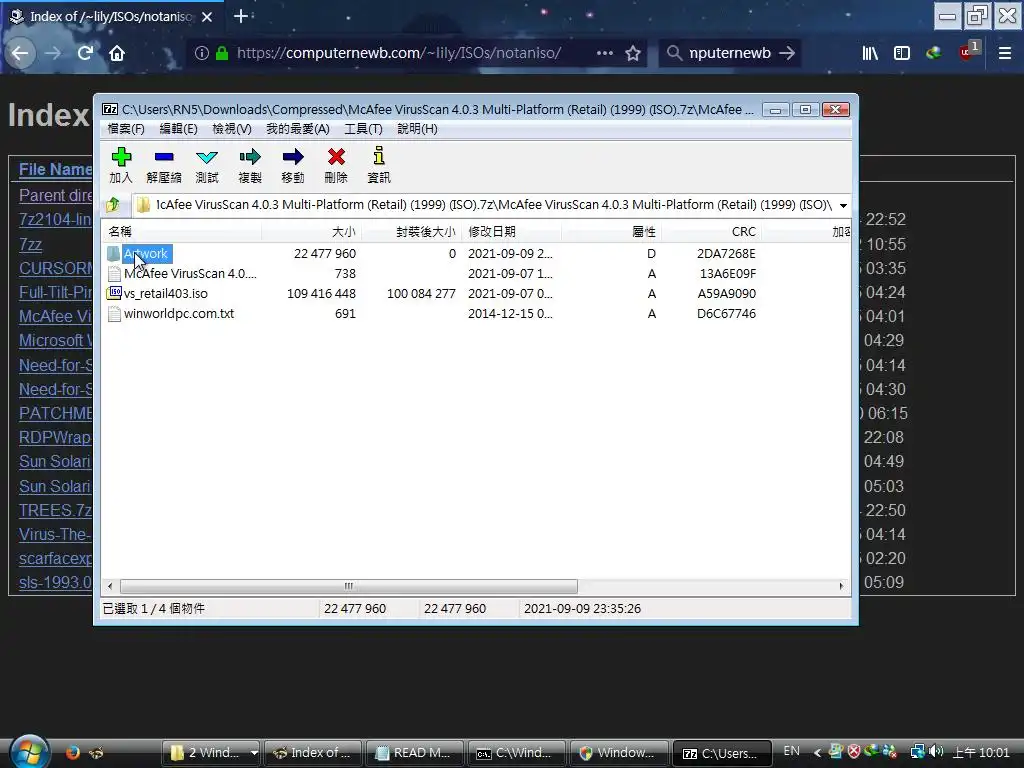This screenshot has height=768, width=1024.
Task: Click the green Add (加入) toolbar icon
Action: point(121,157)
